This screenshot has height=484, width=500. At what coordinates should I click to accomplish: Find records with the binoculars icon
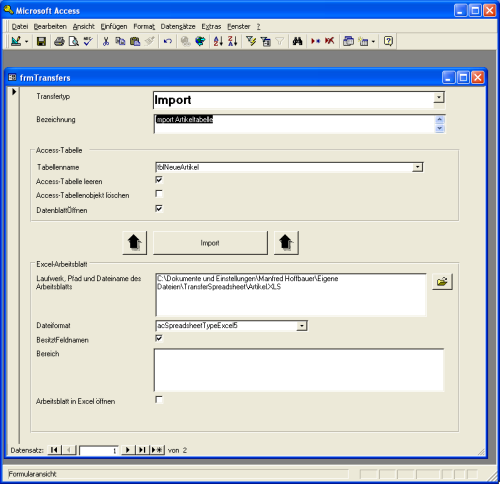click(297, 41)
